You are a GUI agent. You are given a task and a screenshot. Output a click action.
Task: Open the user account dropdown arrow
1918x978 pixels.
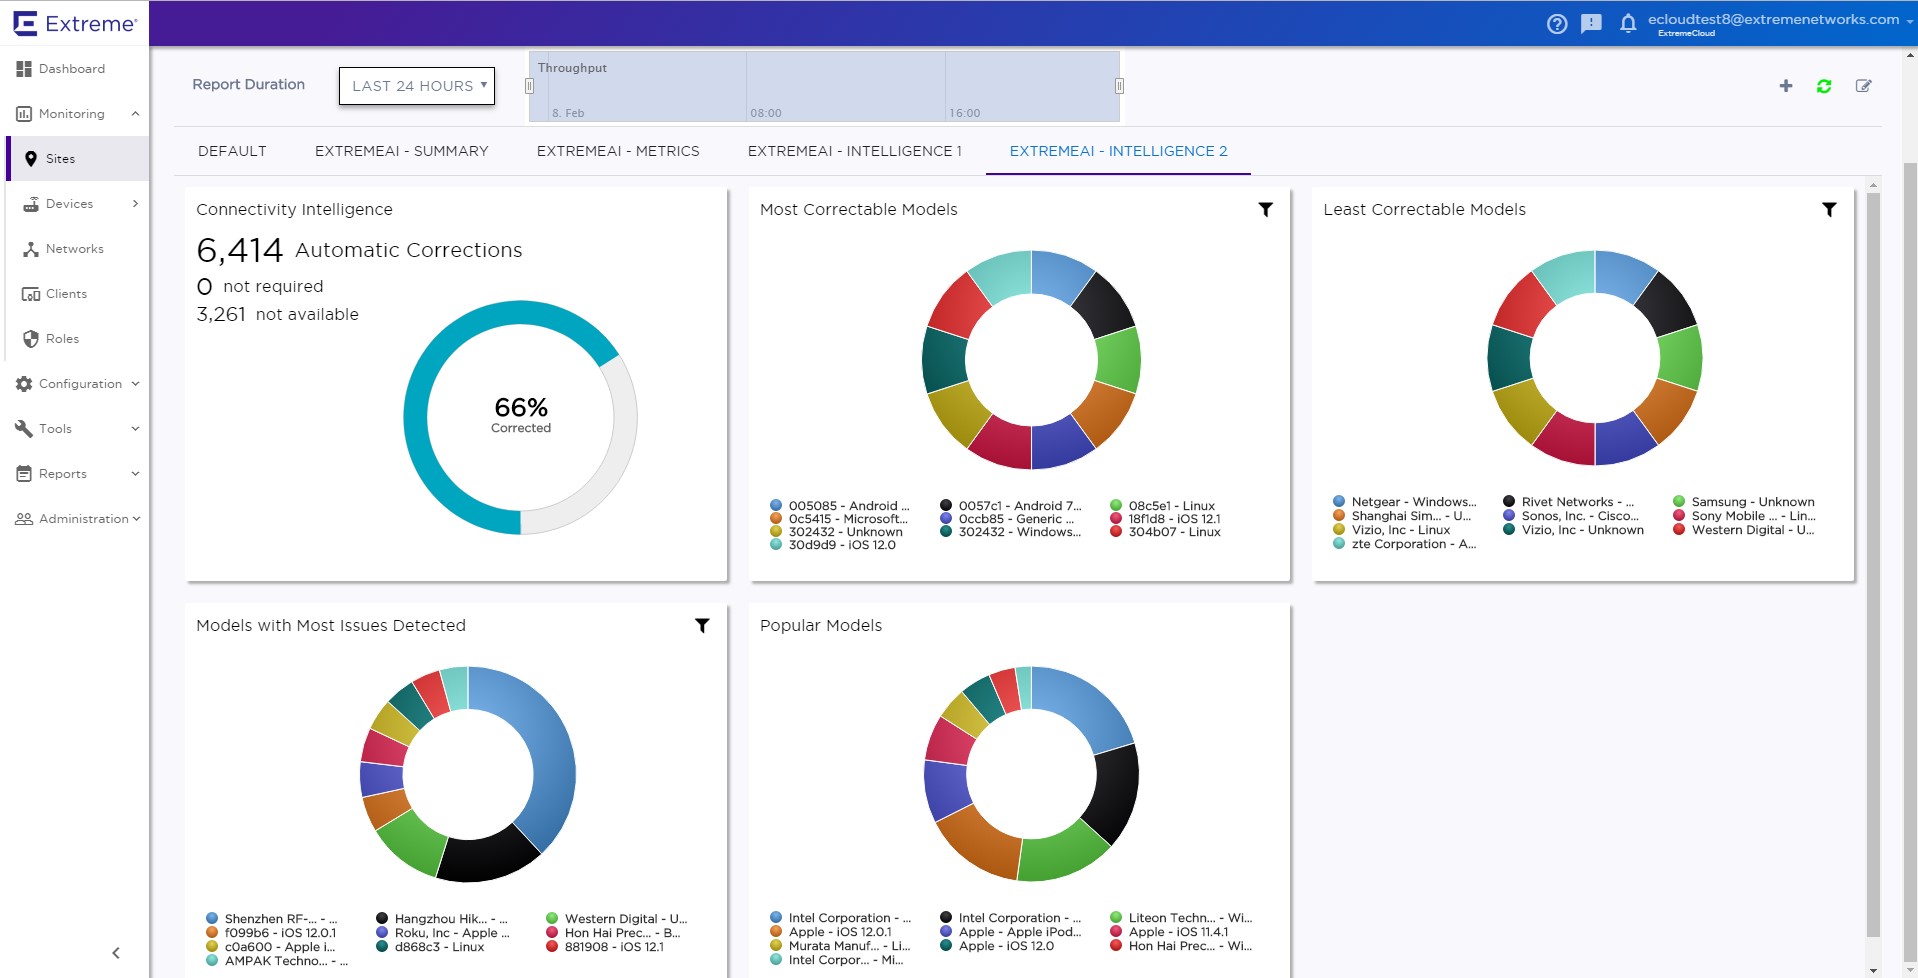point(1909,21)
